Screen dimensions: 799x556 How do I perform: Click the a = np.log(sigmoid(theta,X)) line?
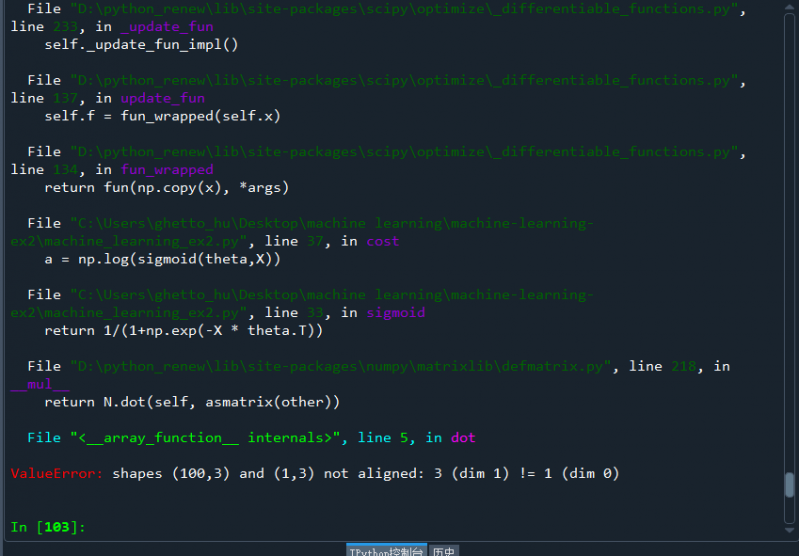[x=162, y=259]
